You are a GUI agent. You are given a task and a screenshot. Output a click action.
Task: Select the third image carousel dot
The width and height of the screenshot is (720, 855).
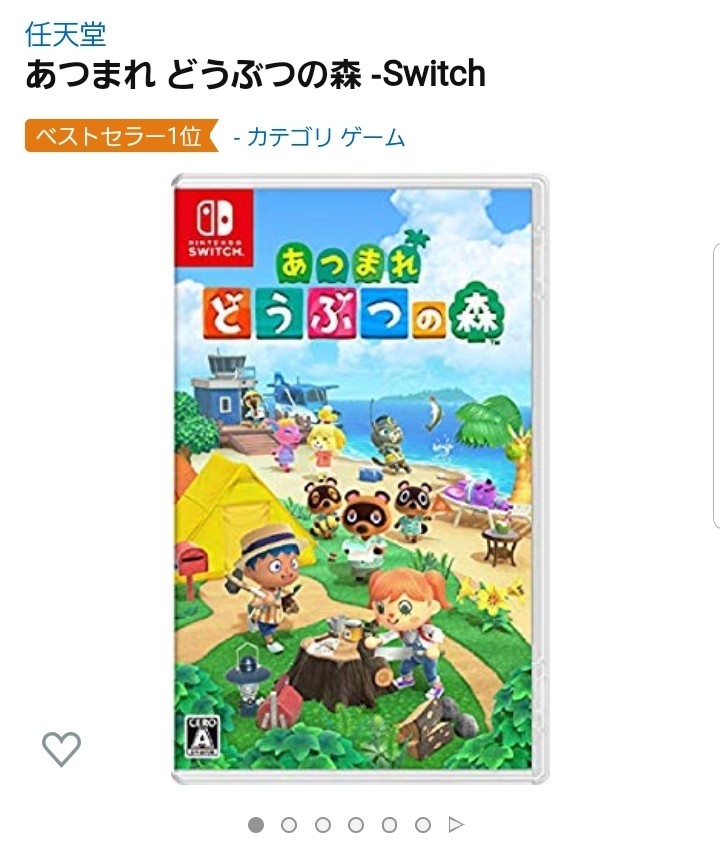coord(323,824)
